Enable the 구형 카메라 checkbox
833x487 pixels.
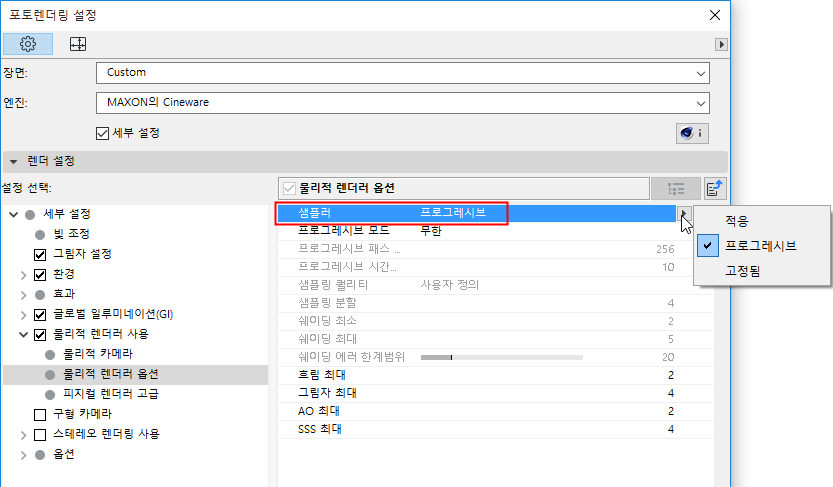click(x=40, y=414)
